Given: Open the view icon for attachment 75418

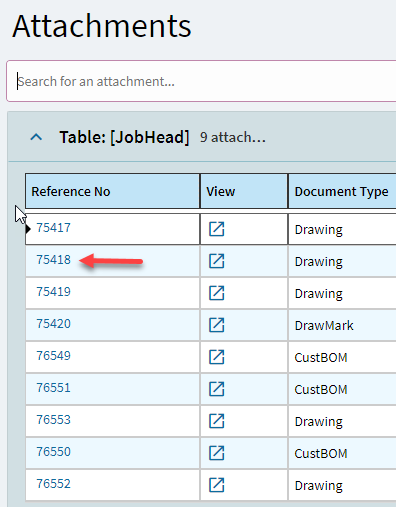Looking at the screenshot, I should click(x=217, y=261).
